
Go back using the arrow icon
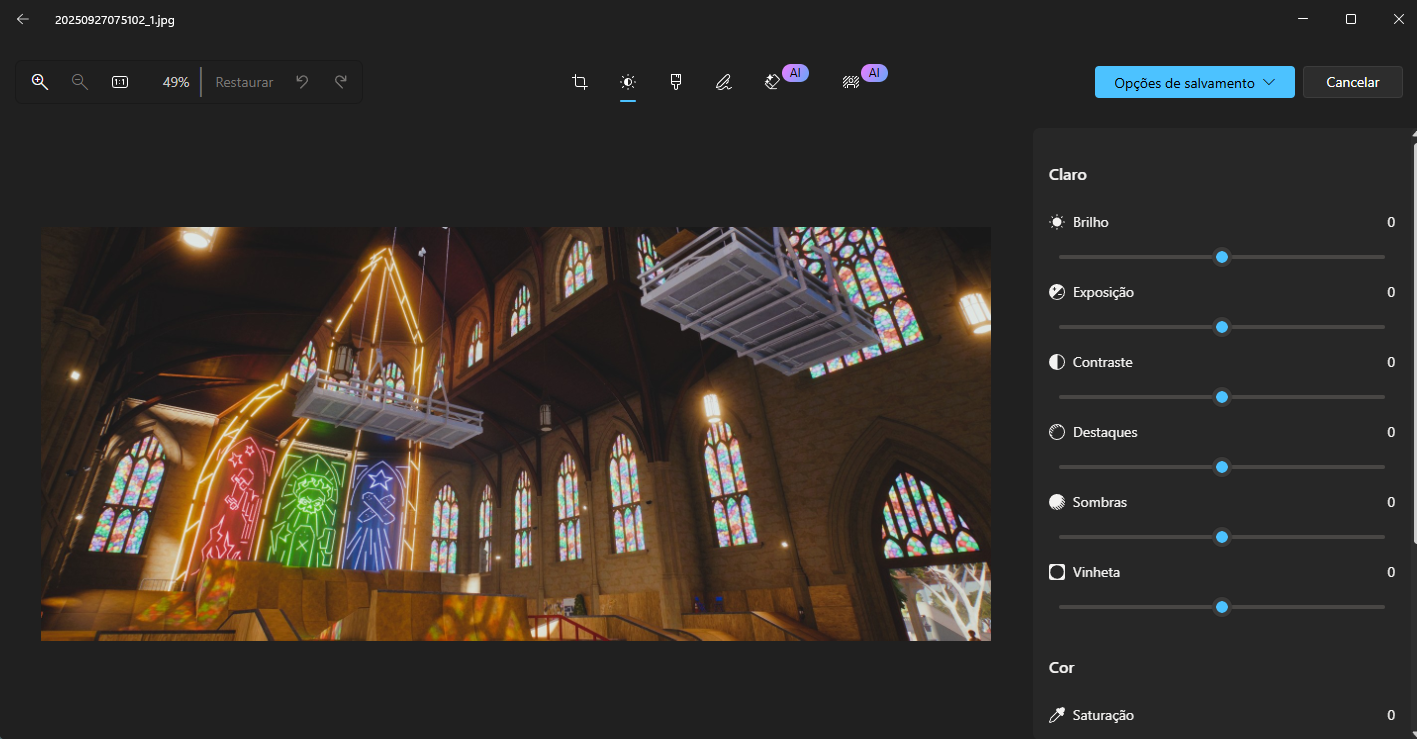[x=23, y=19]
